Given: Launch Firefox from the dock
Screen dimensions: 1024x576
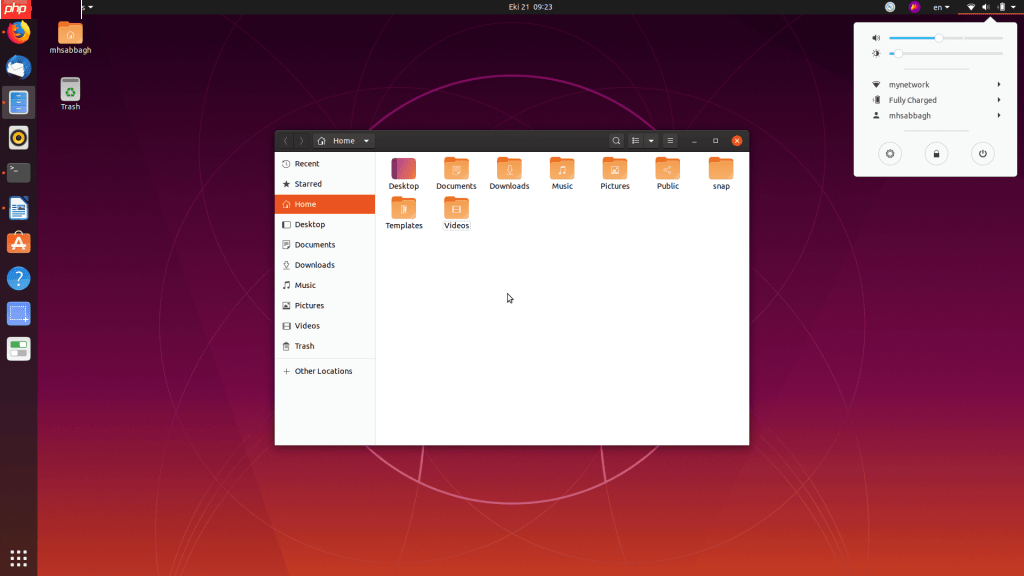Looking at the screenshot, I should click(x=18, y=31).
